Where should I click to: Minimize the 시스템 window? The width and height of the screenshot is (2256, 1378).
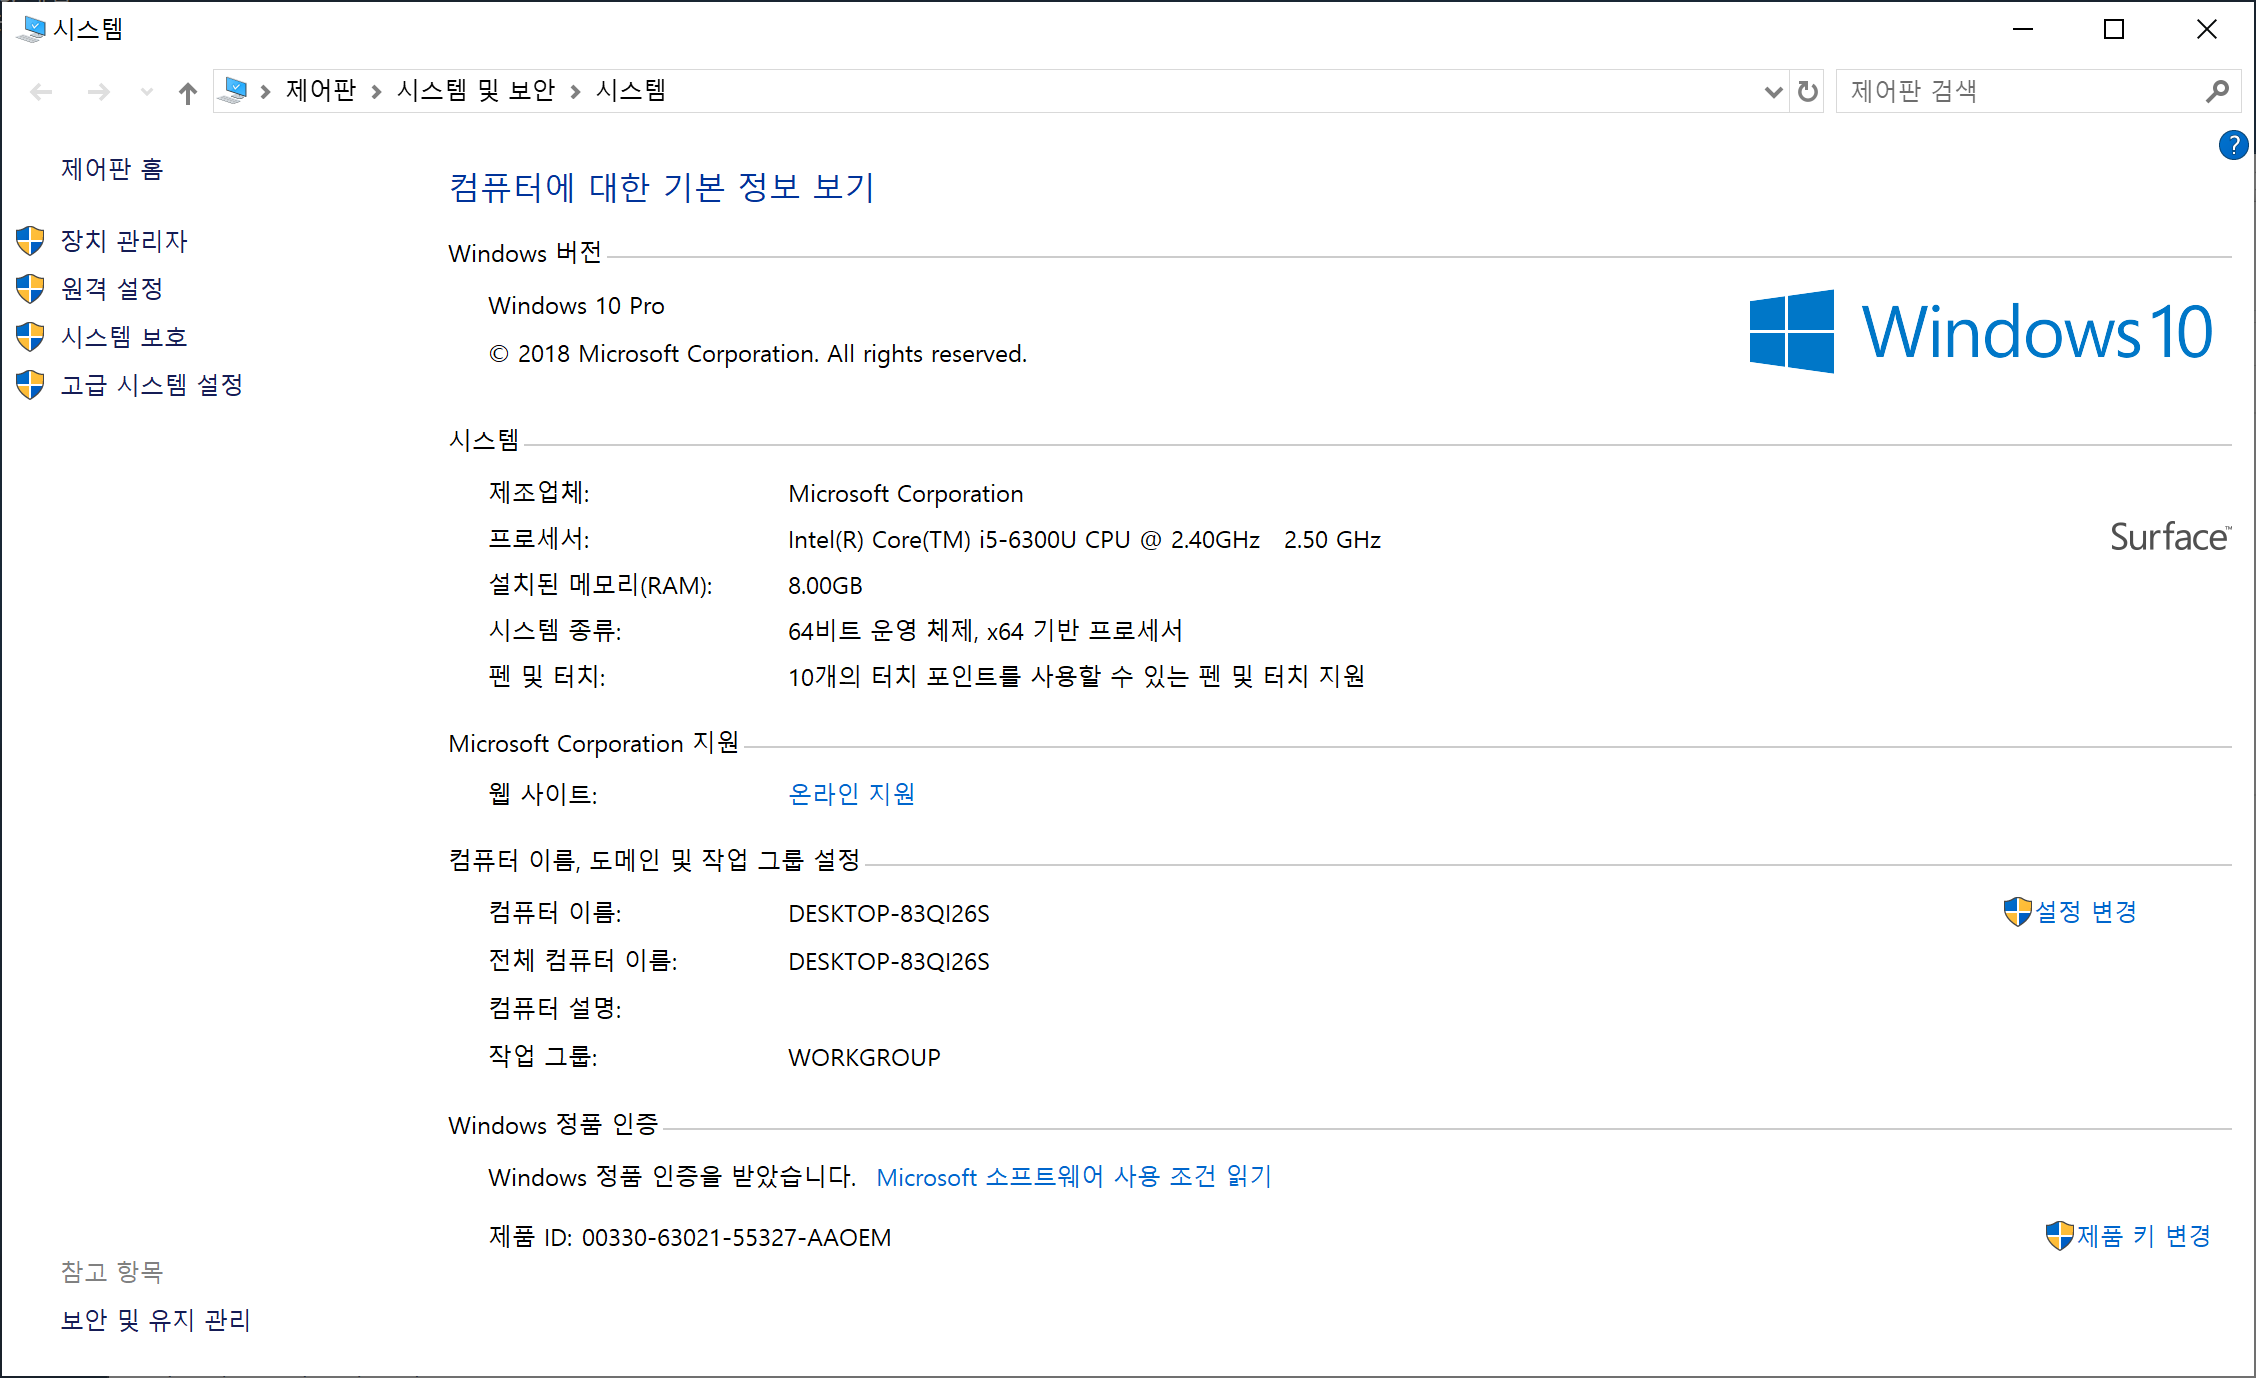(x=2023, y=29)
